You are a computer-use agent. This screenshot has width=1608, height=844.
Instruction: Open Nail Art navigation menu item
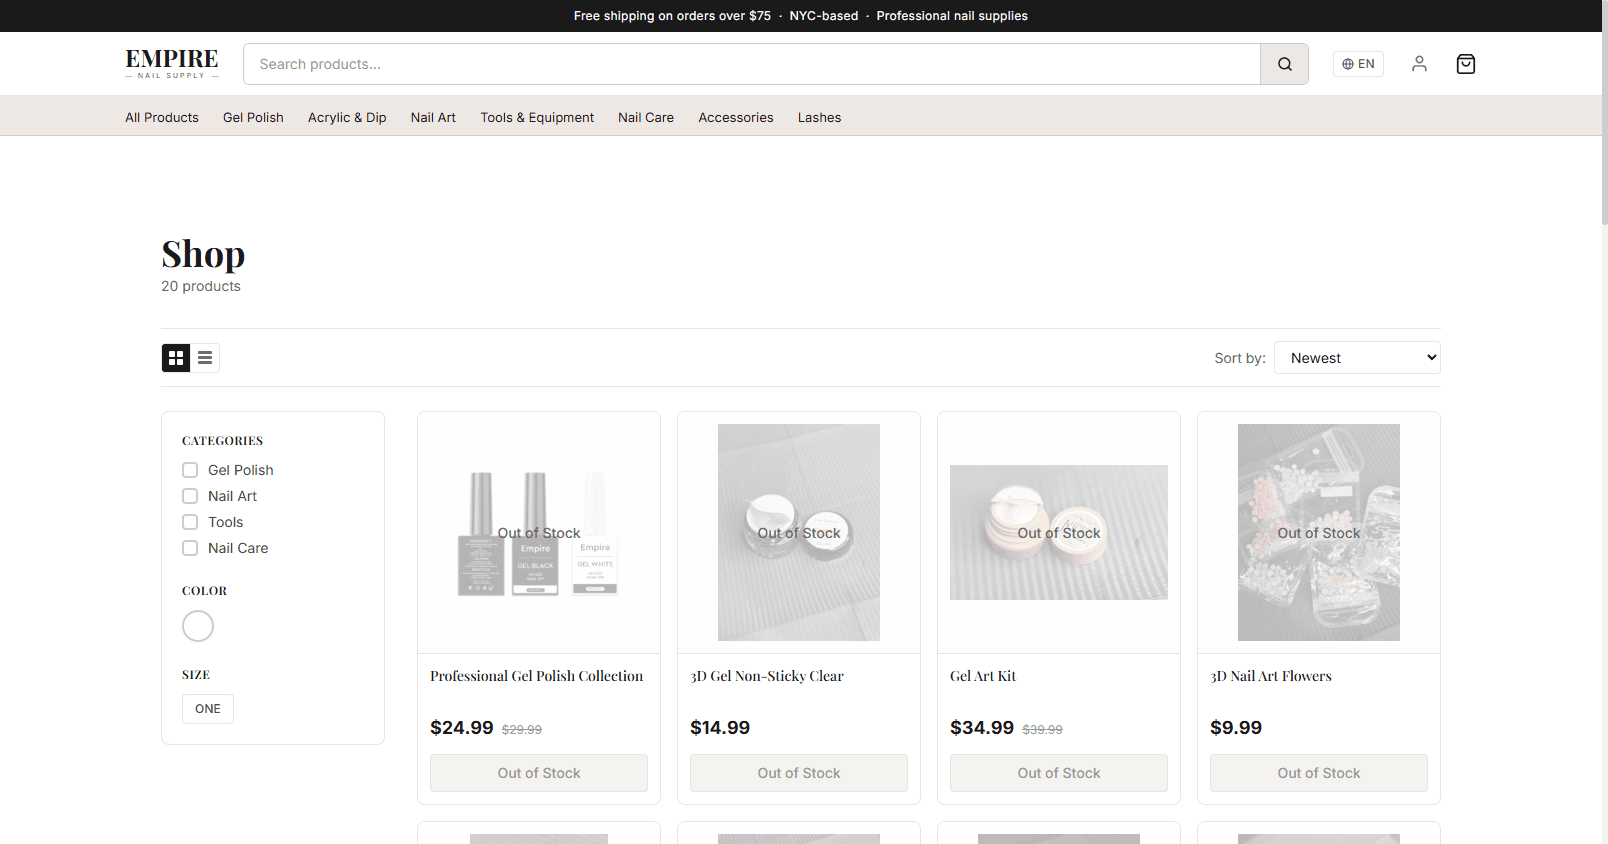[x=433, y=117]
